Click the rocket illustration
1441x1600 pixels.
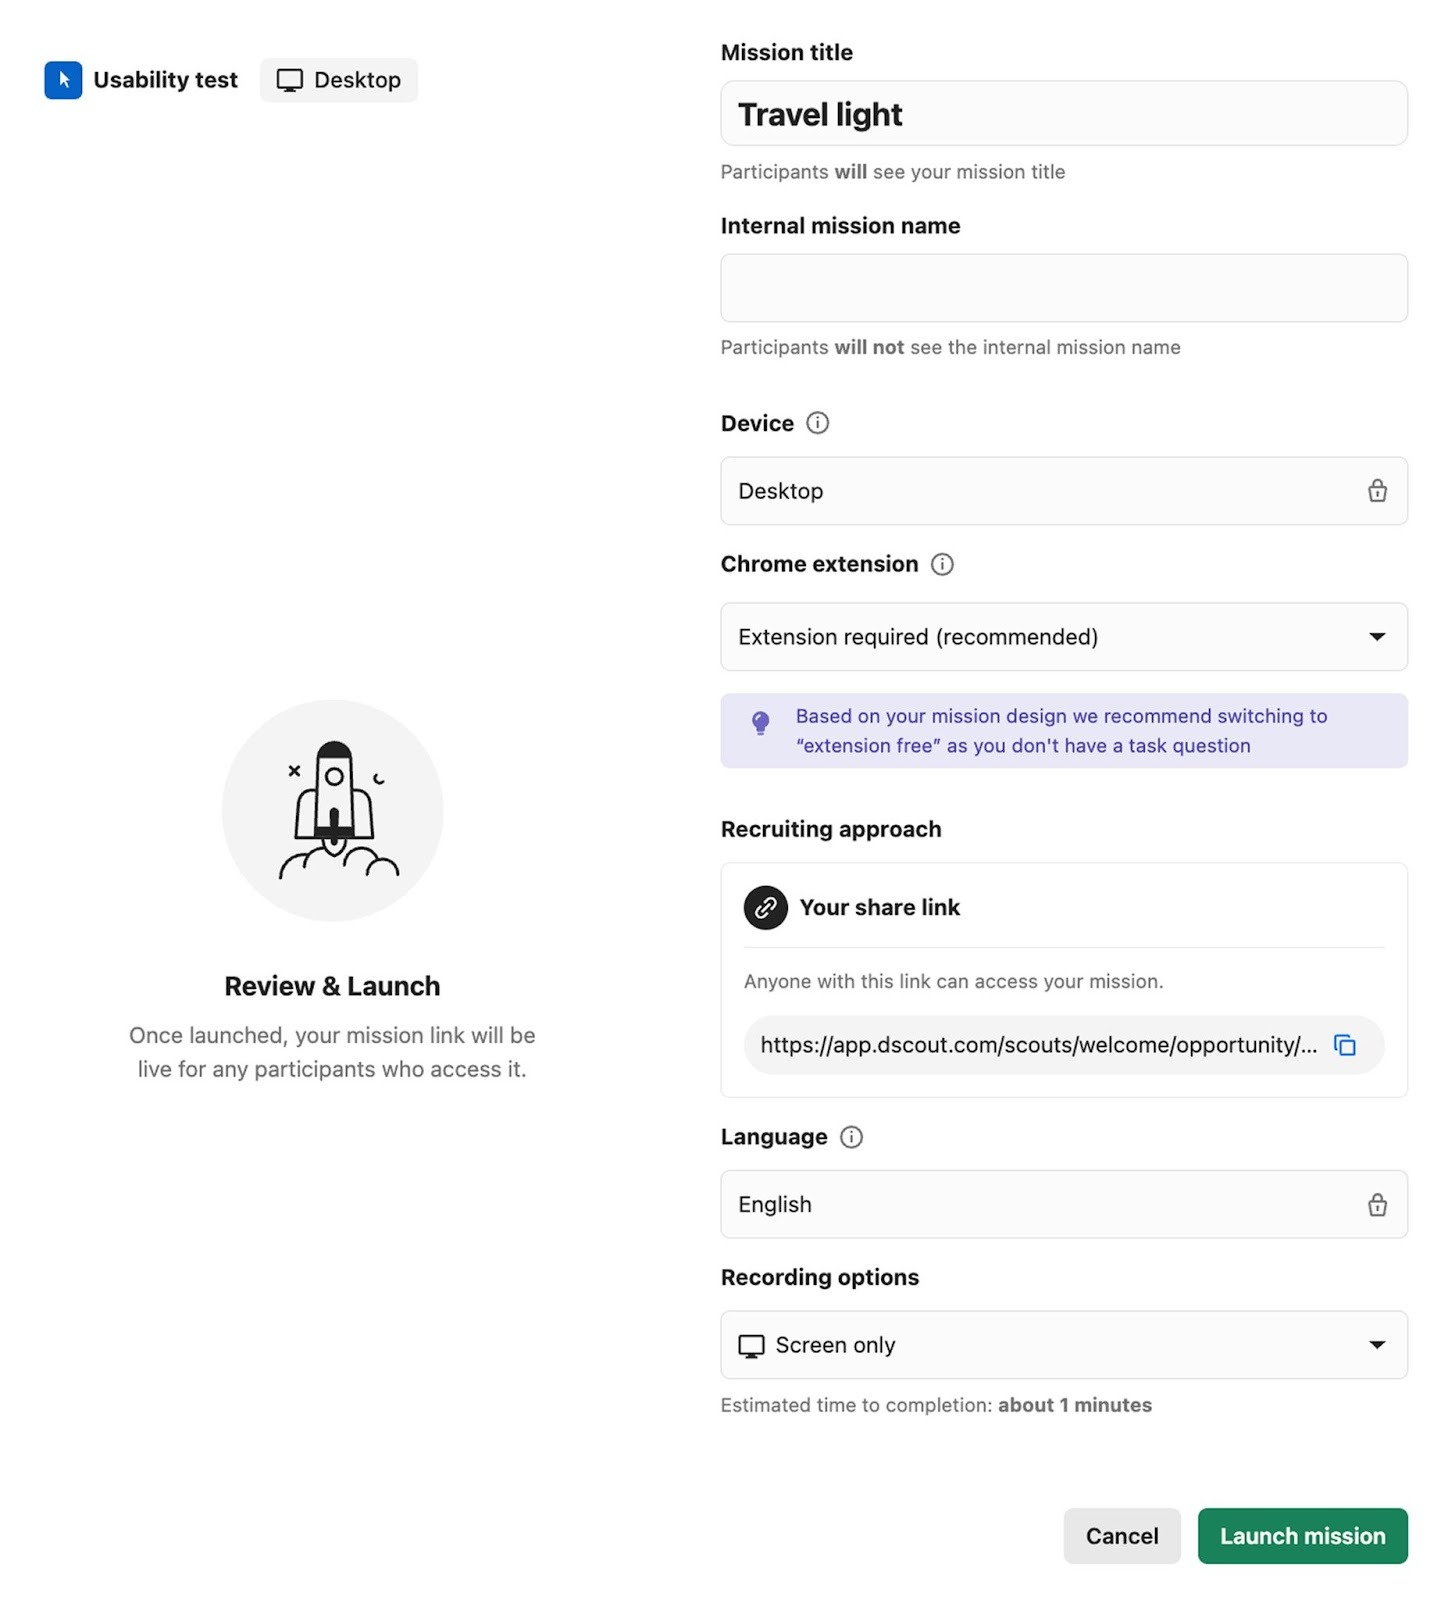332,810
